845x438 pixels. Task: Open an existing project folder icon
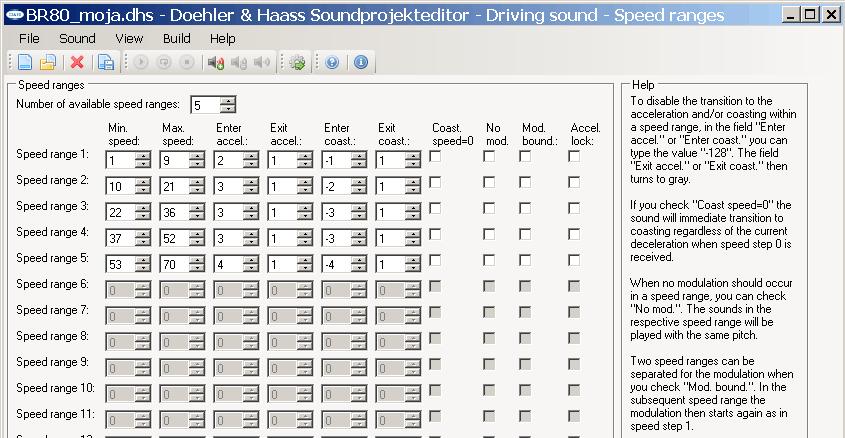[47, 62]
